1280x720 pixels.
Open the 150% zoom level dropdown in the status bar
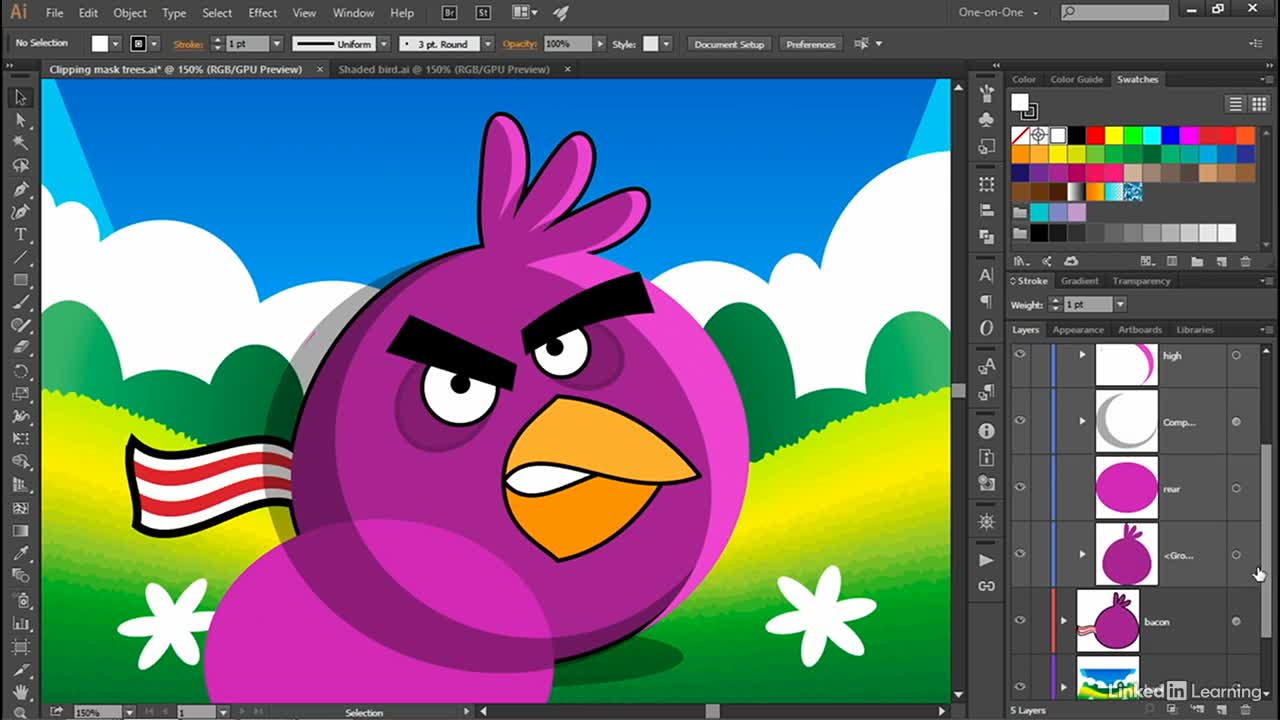(129, 712)
